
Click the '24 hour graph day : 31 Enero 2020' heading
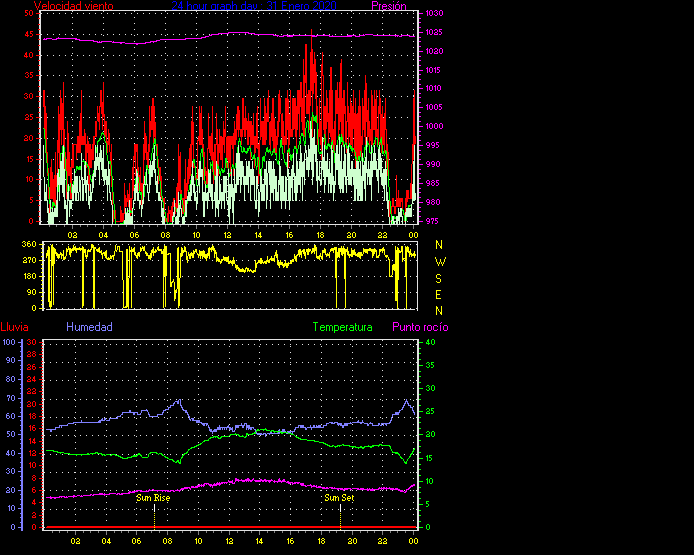[x=254, y=6]
